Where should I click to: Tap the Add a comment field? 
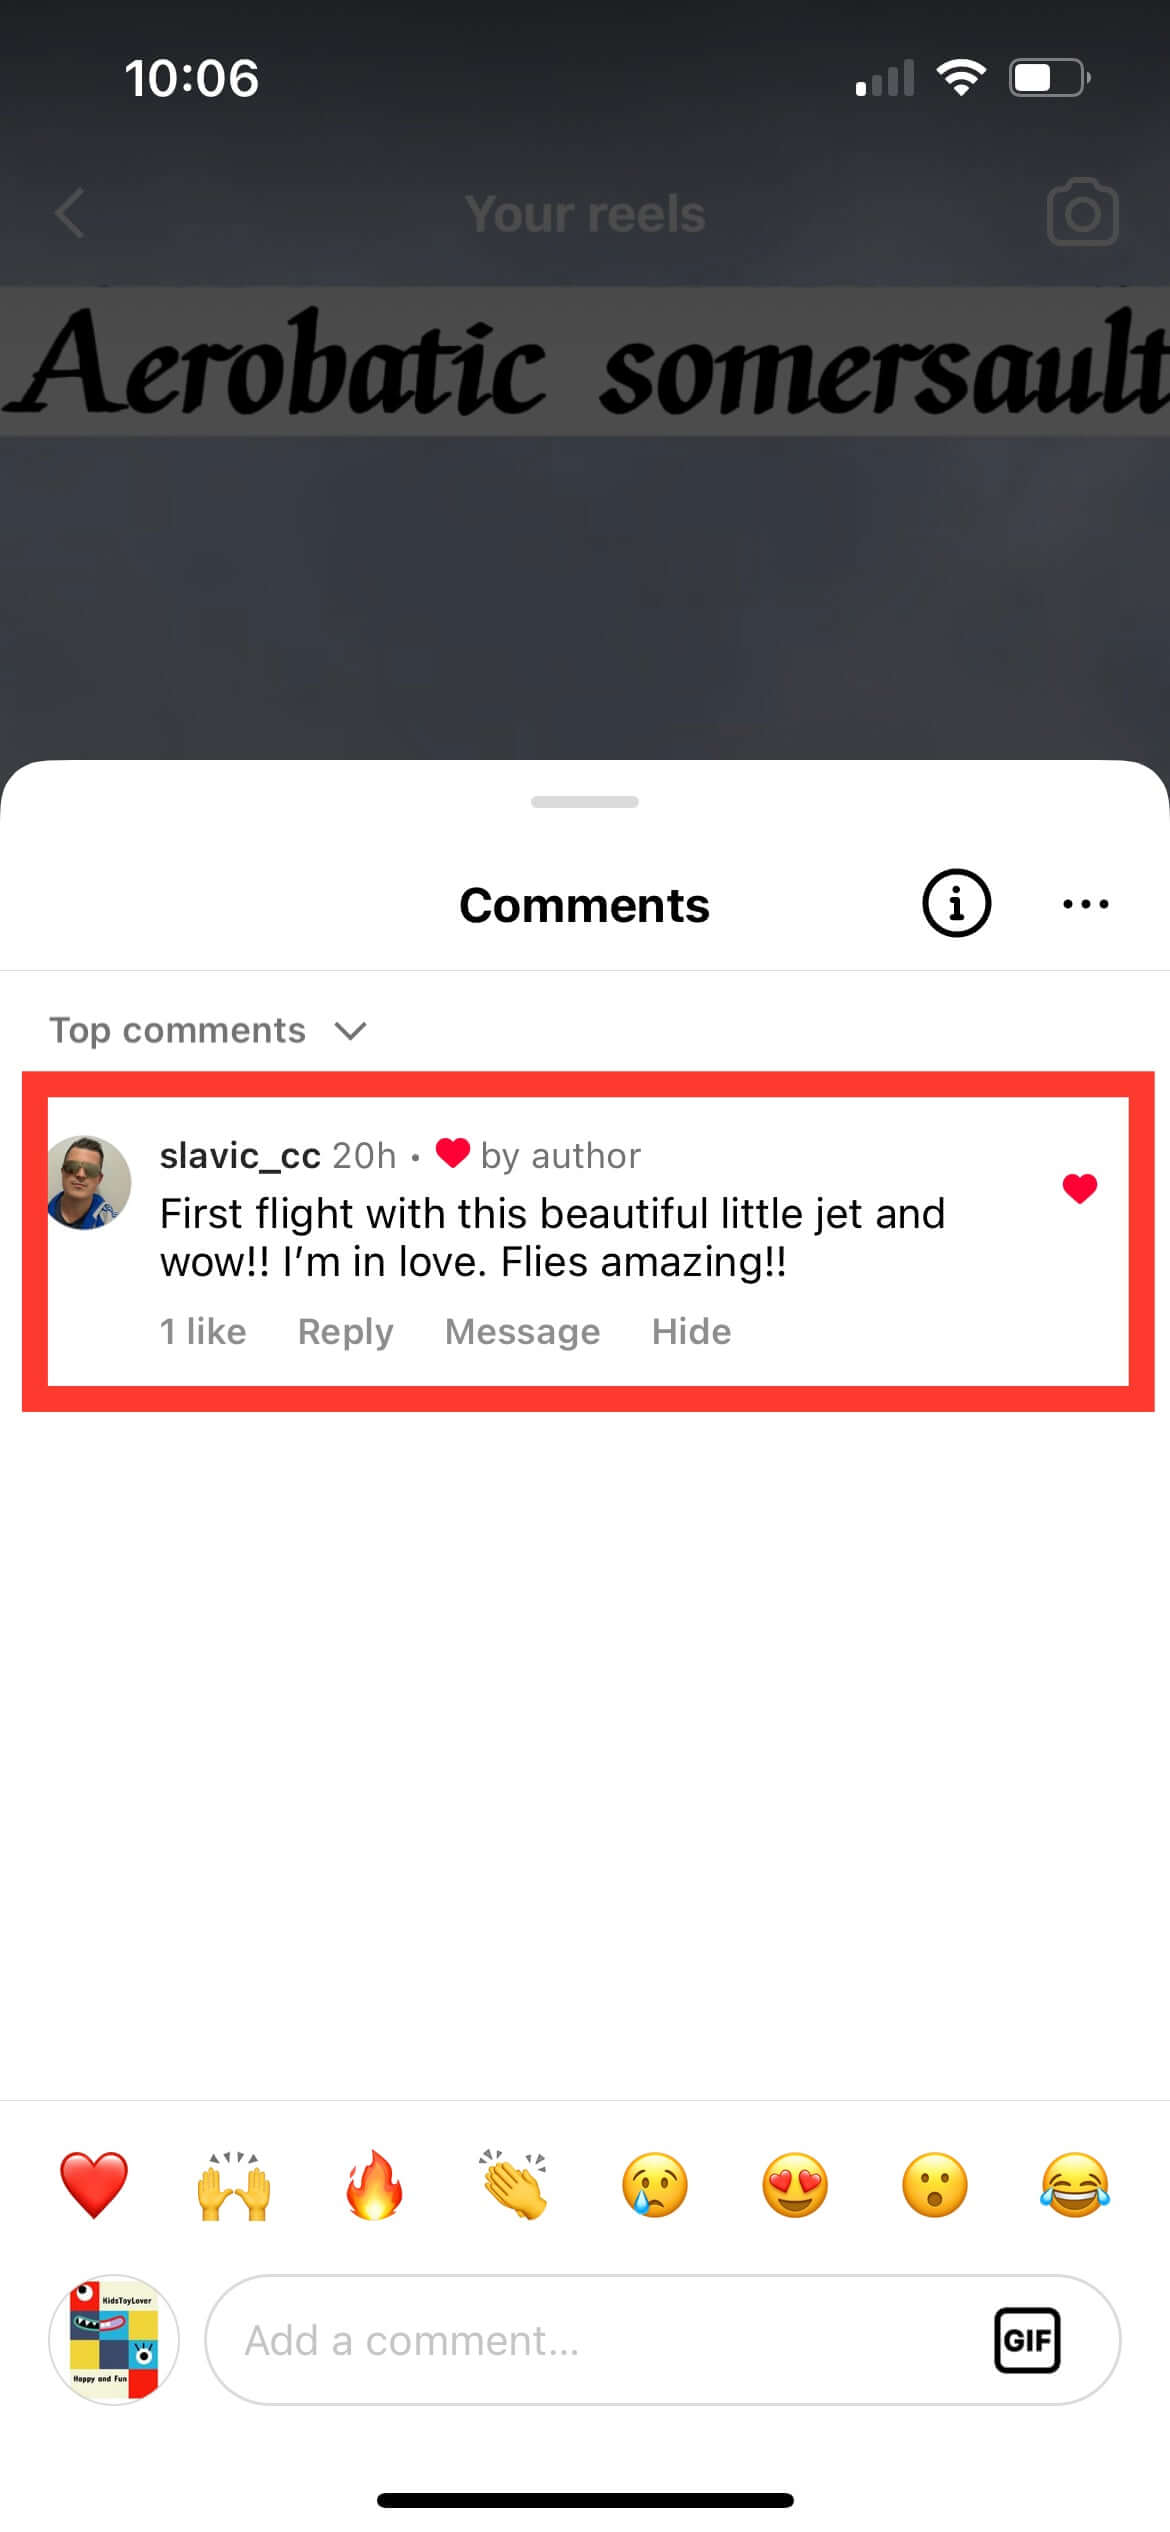[600, 2341]
